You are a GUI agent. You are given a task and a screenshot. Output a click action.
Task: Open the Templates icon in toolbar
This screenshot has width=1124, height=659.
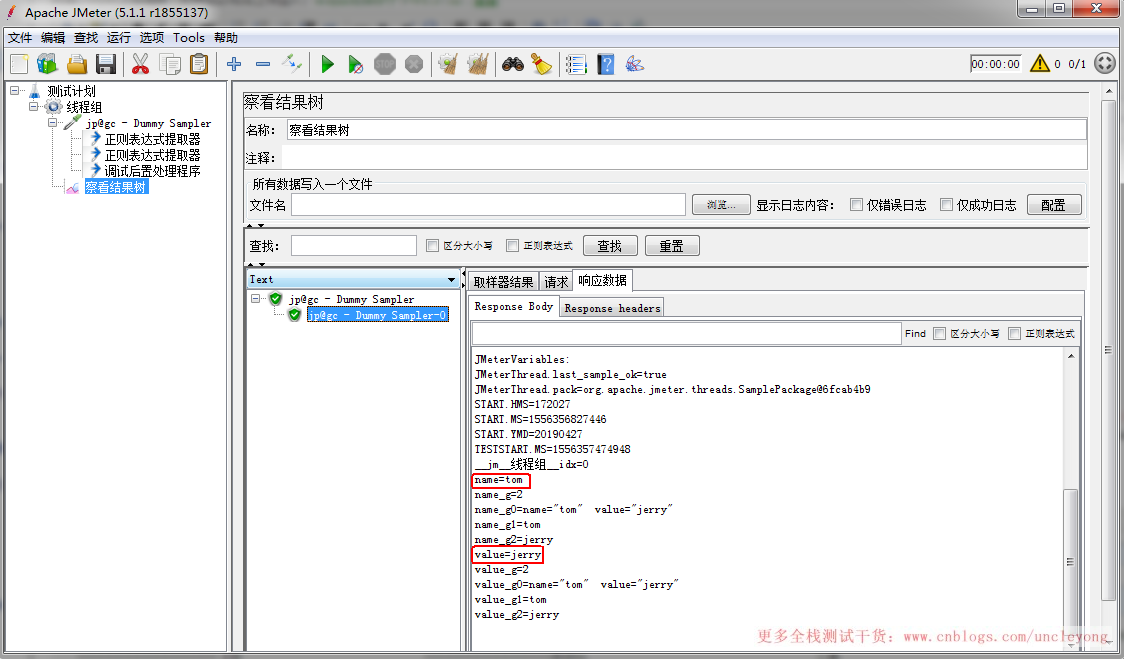click(x=47, y=65)
